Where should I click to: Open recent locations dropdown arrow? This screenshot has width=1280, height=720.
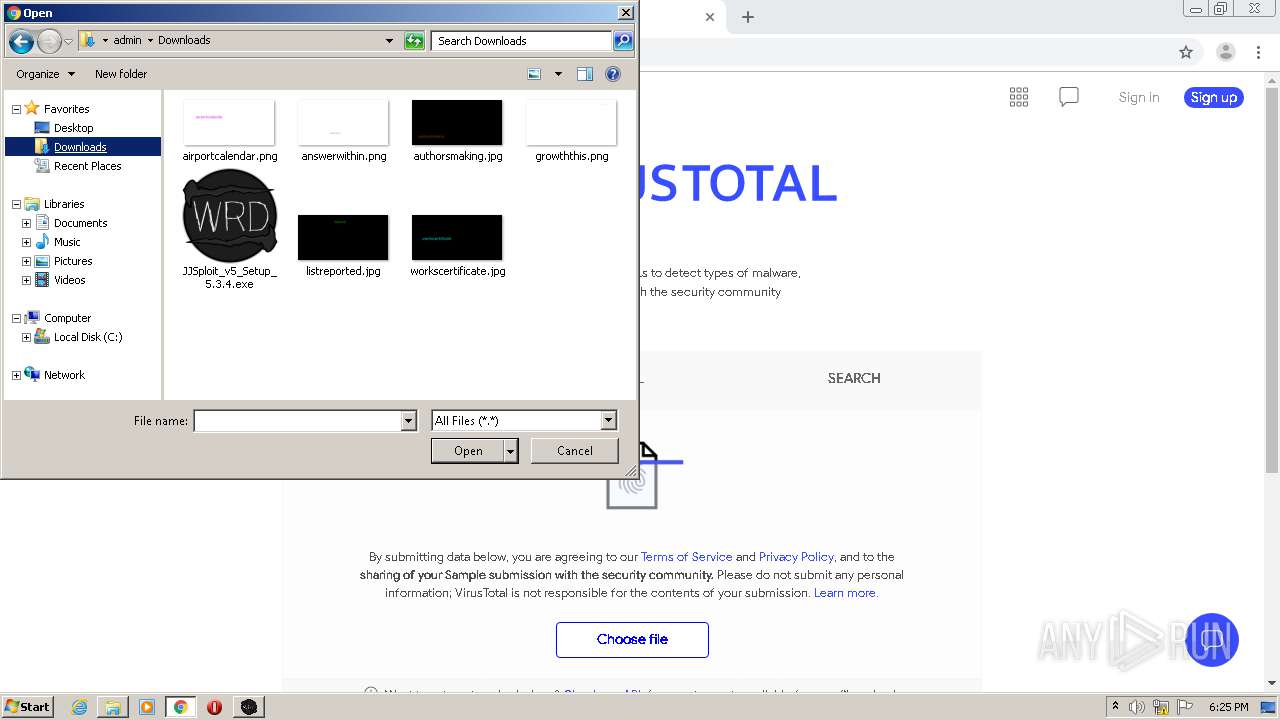(68, 41)
